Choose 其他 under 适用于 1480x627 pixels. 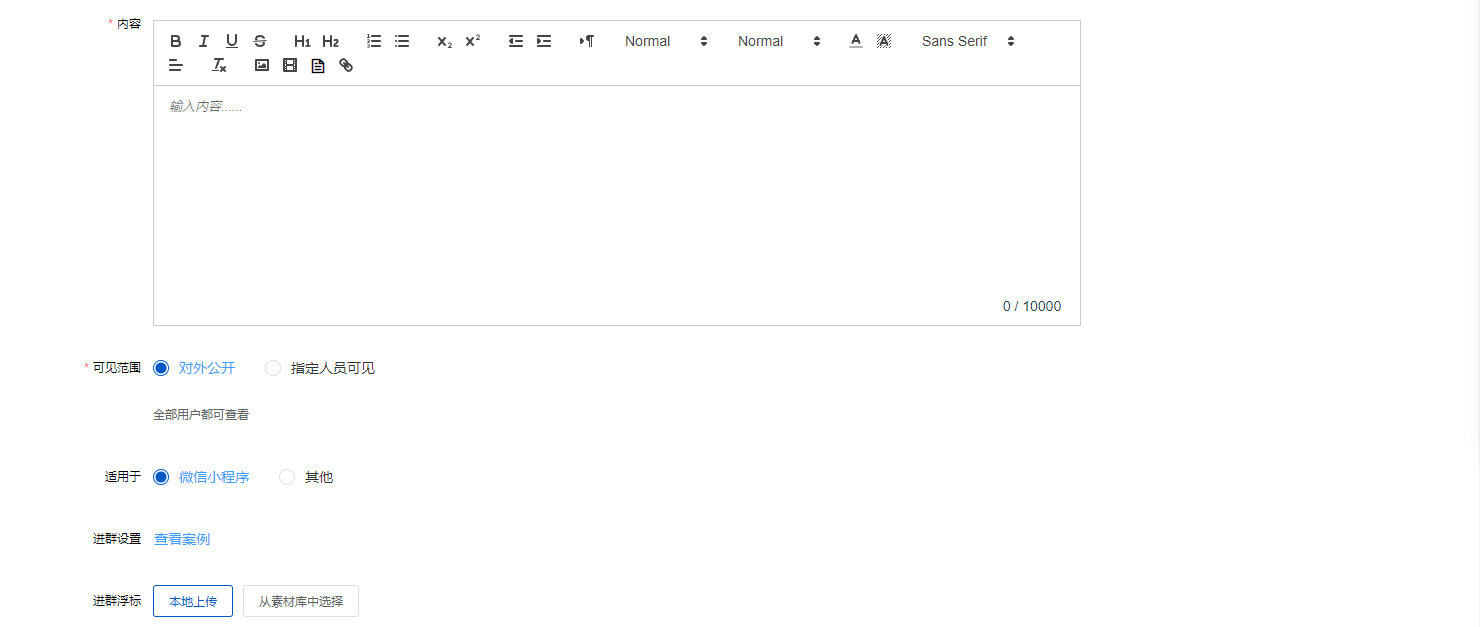[287, 477]
